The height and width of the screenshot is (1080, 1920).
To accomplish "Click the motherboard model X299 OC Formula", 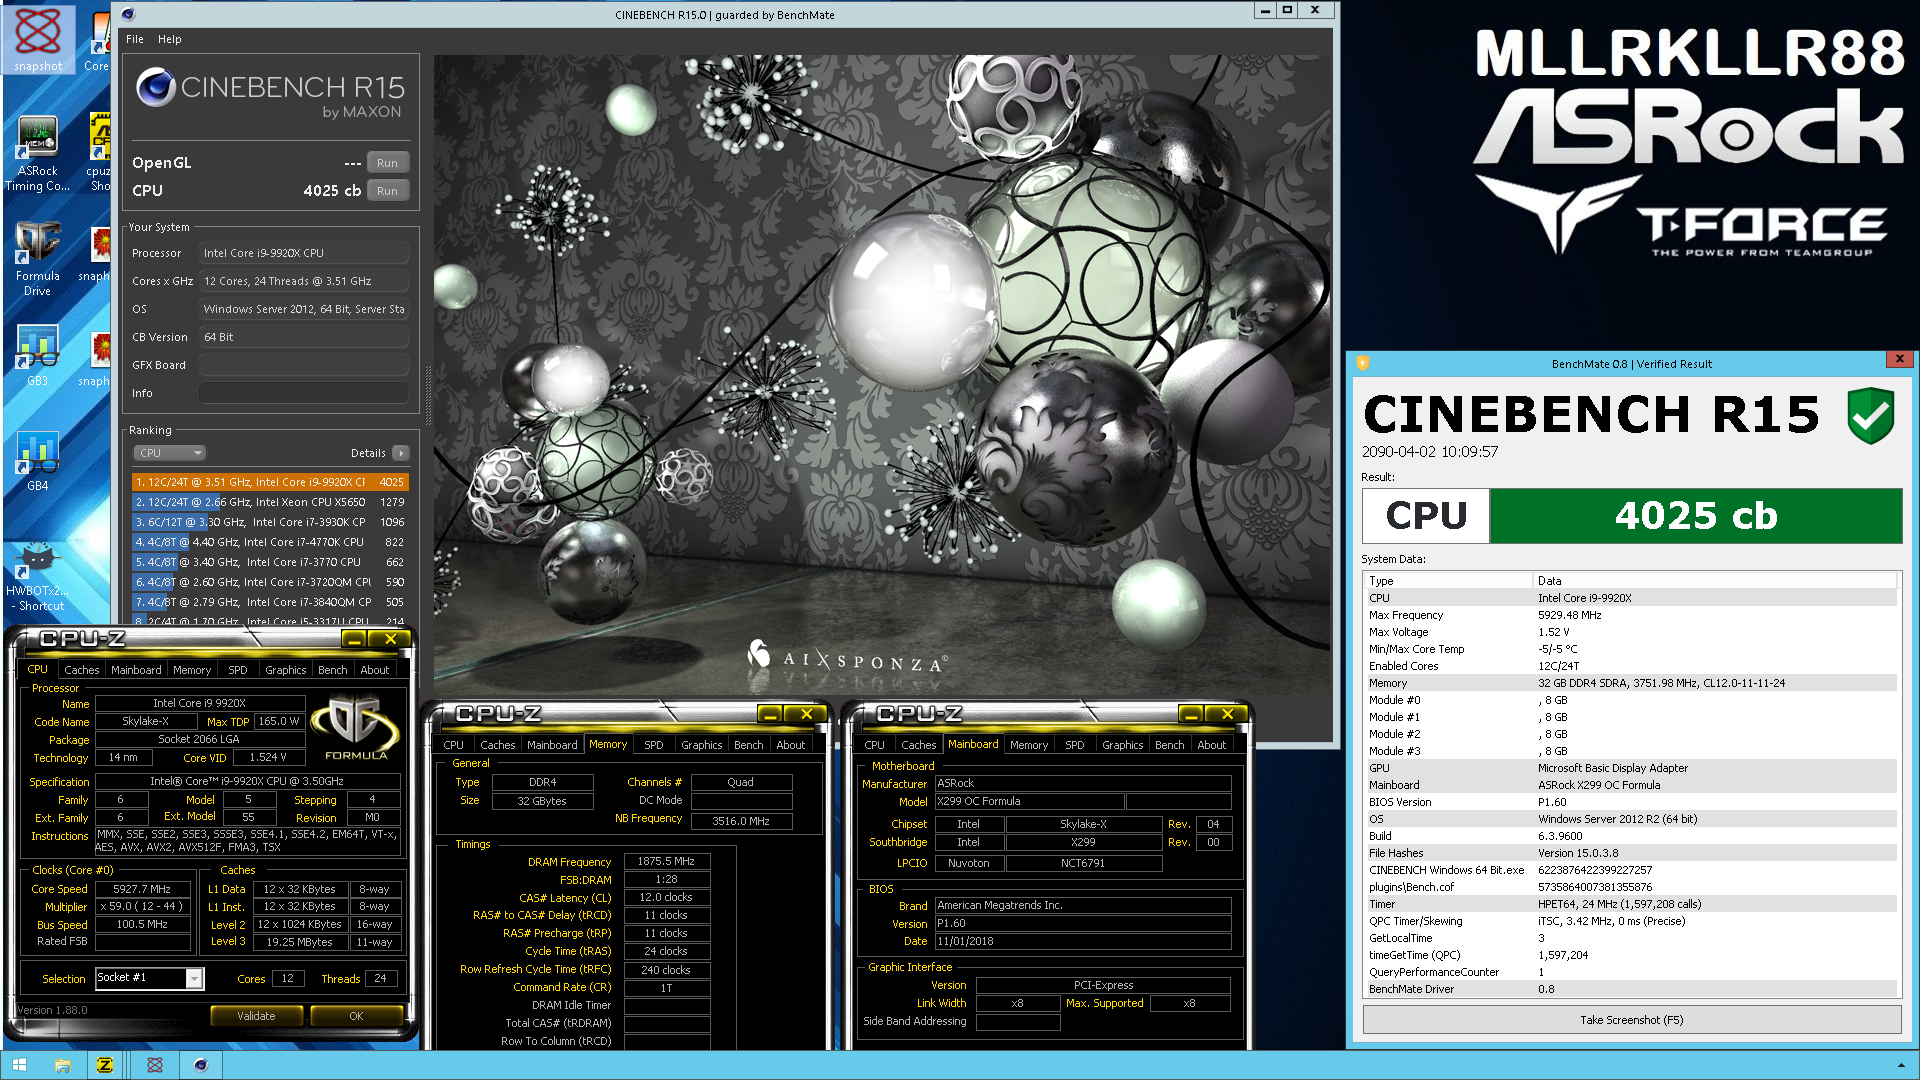I will point(1029,801).
